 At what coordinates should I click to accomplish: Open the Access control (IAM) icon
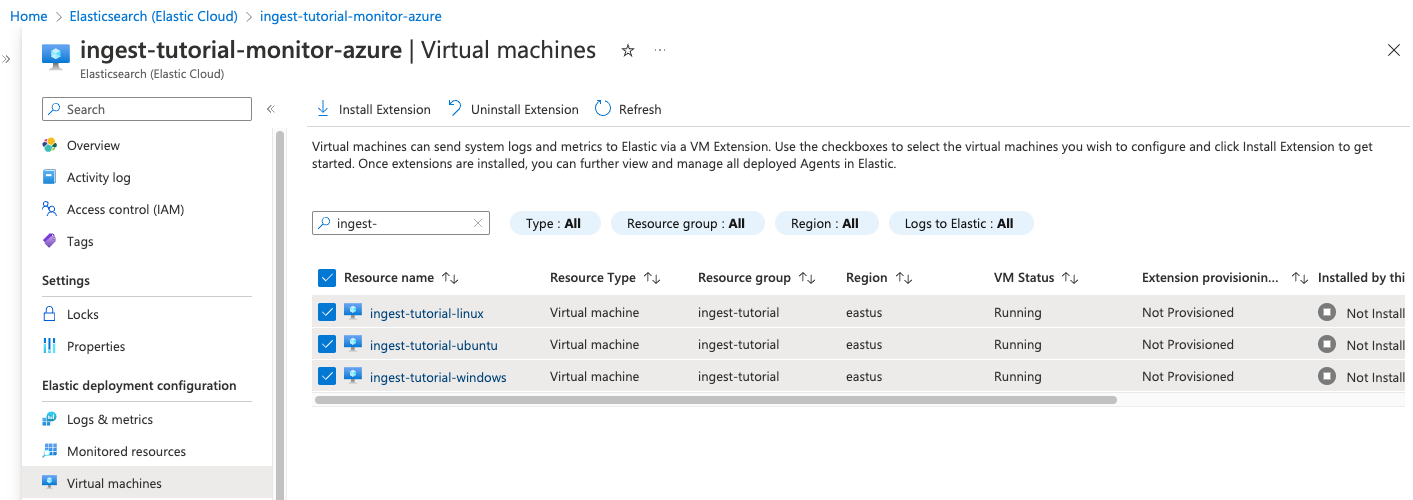[50, 209]
